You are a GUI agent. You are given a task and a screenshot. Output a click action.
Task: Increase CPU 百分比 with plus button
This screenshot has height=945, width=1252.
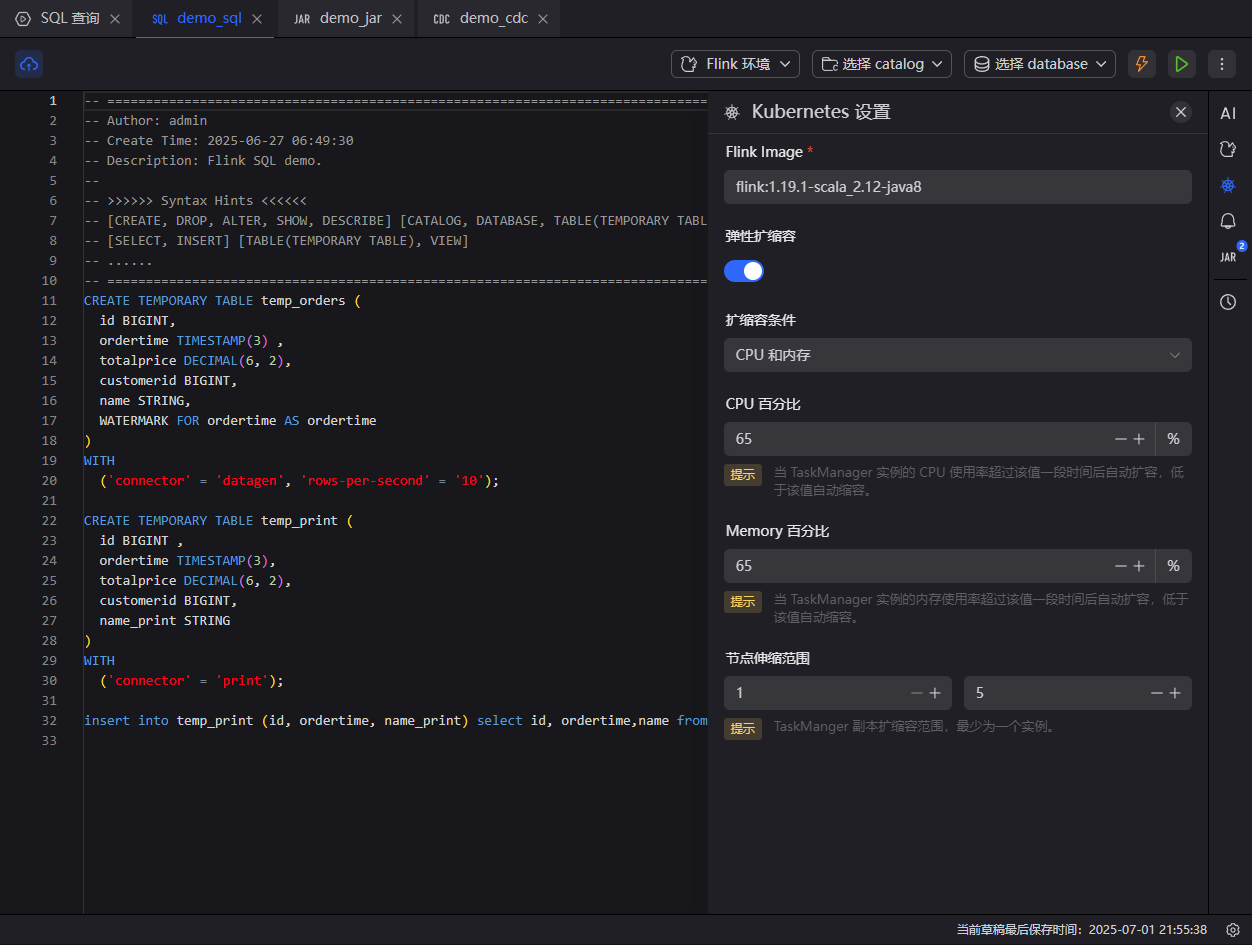coord(1138,439)
